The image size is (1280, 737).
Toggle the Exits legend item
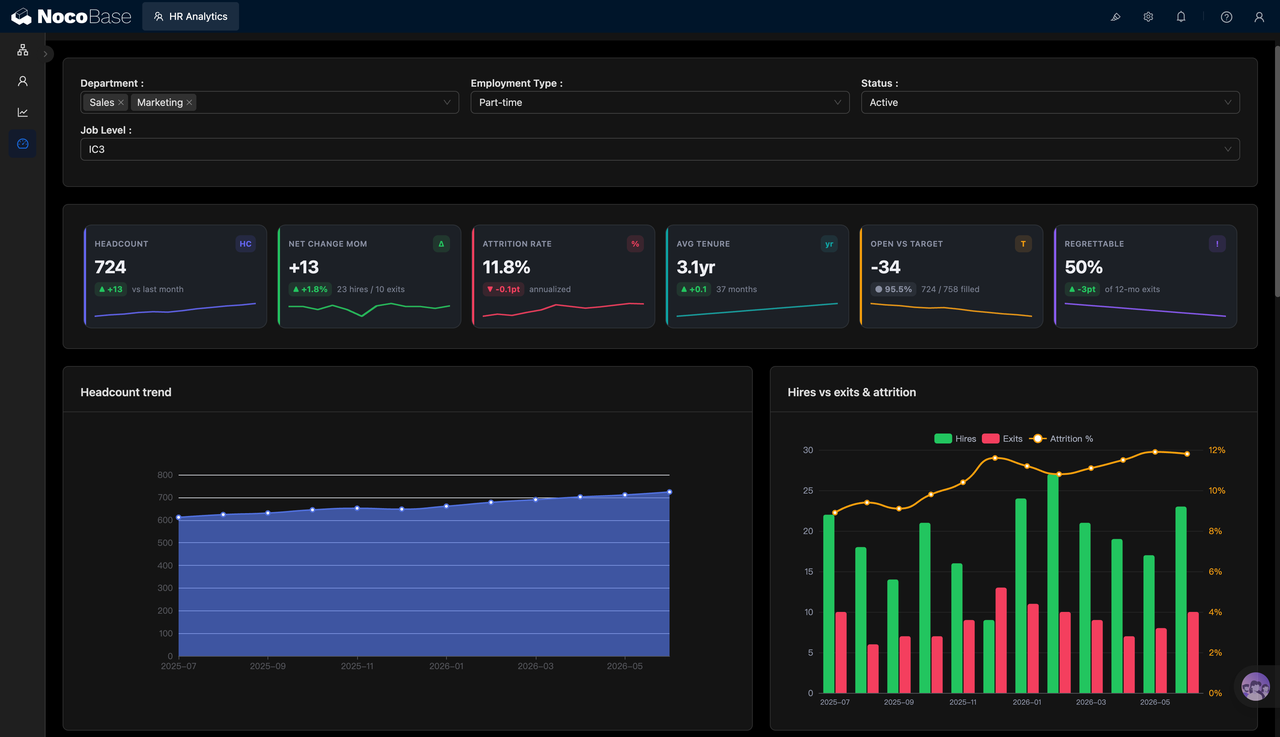(1002, 439)
